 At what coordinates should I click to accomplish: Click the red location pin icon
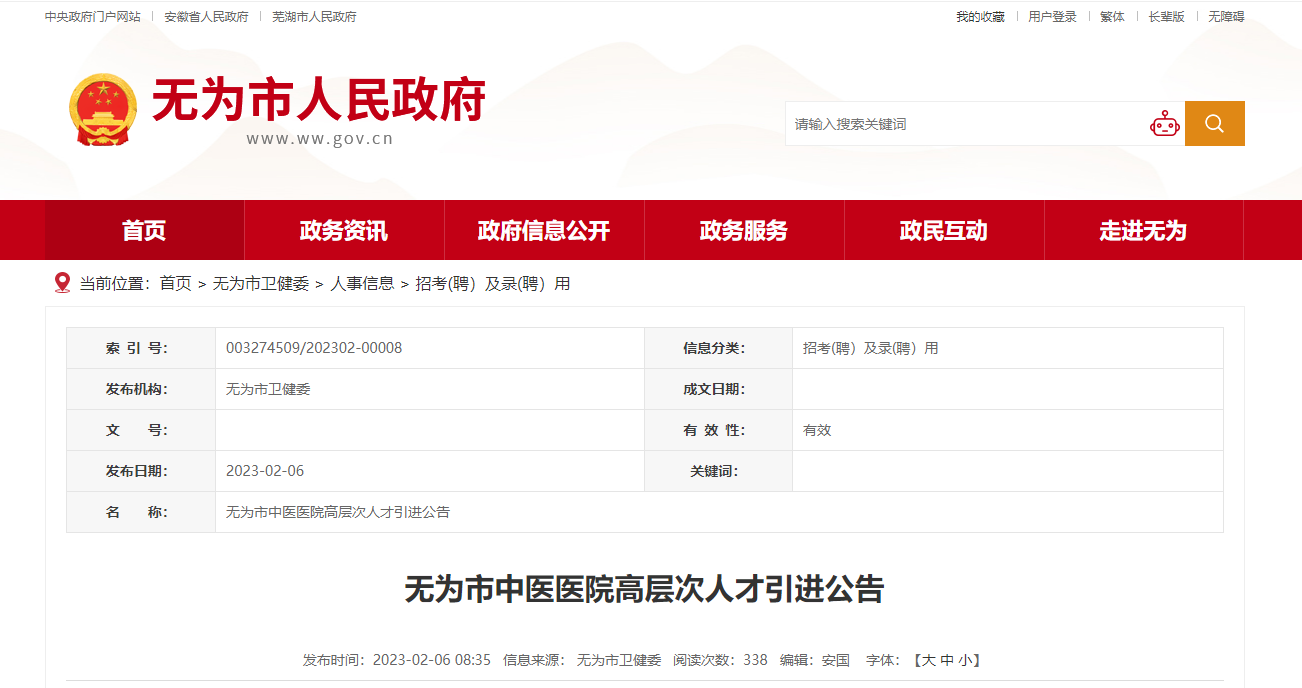[62, 283]
